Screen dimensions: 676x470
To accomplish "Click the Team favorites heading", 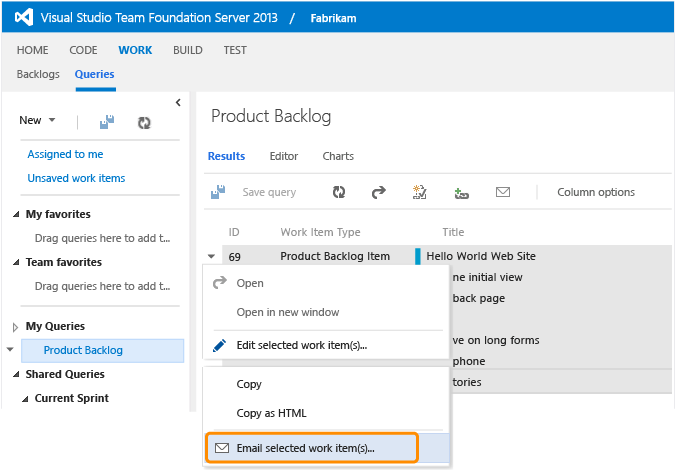I will (64, 262).
